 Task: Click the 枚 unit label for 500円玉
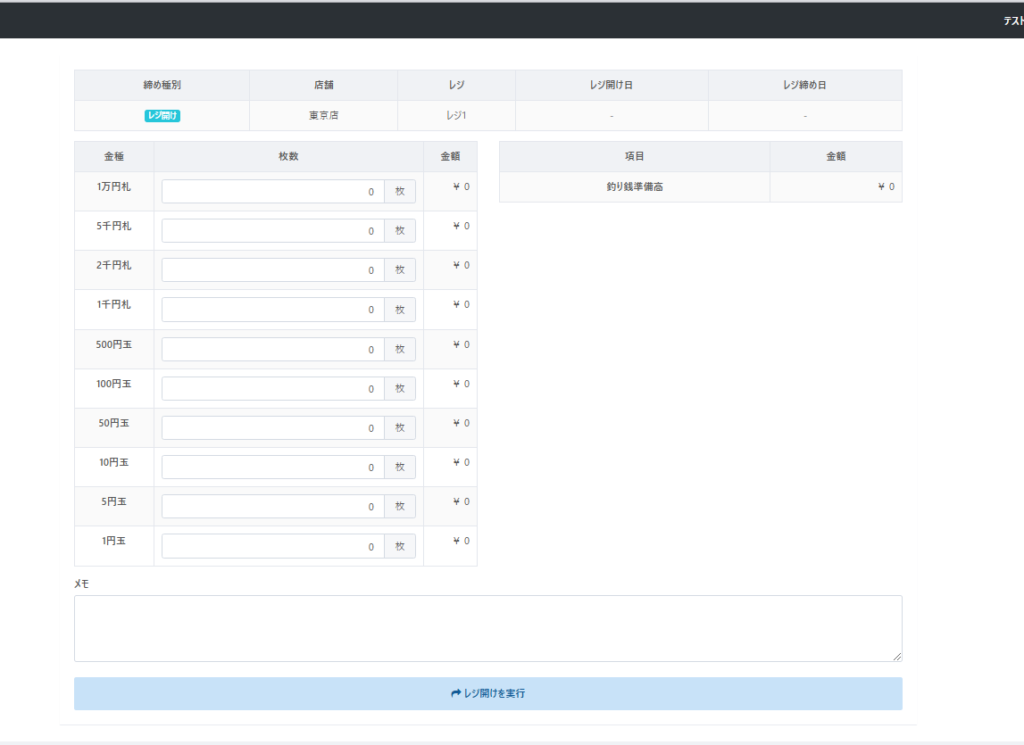(x=400, y=349)
